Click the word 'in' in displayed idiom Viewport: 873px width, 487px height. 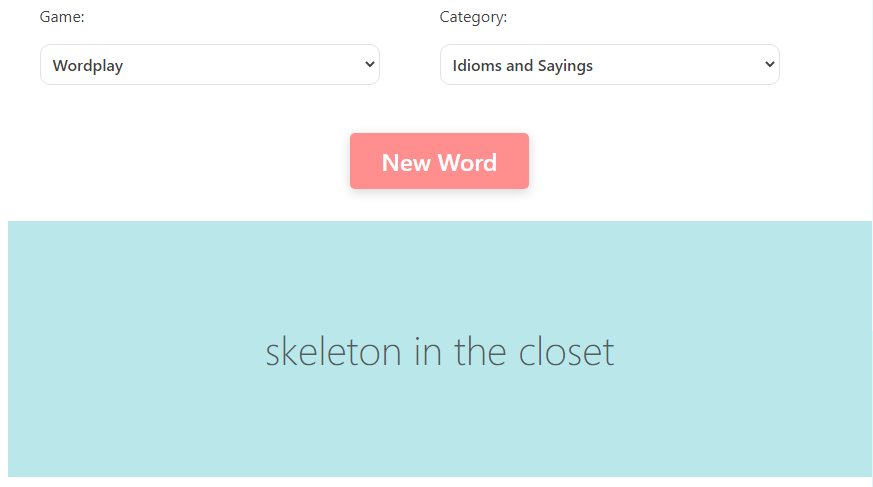(428, 352)
